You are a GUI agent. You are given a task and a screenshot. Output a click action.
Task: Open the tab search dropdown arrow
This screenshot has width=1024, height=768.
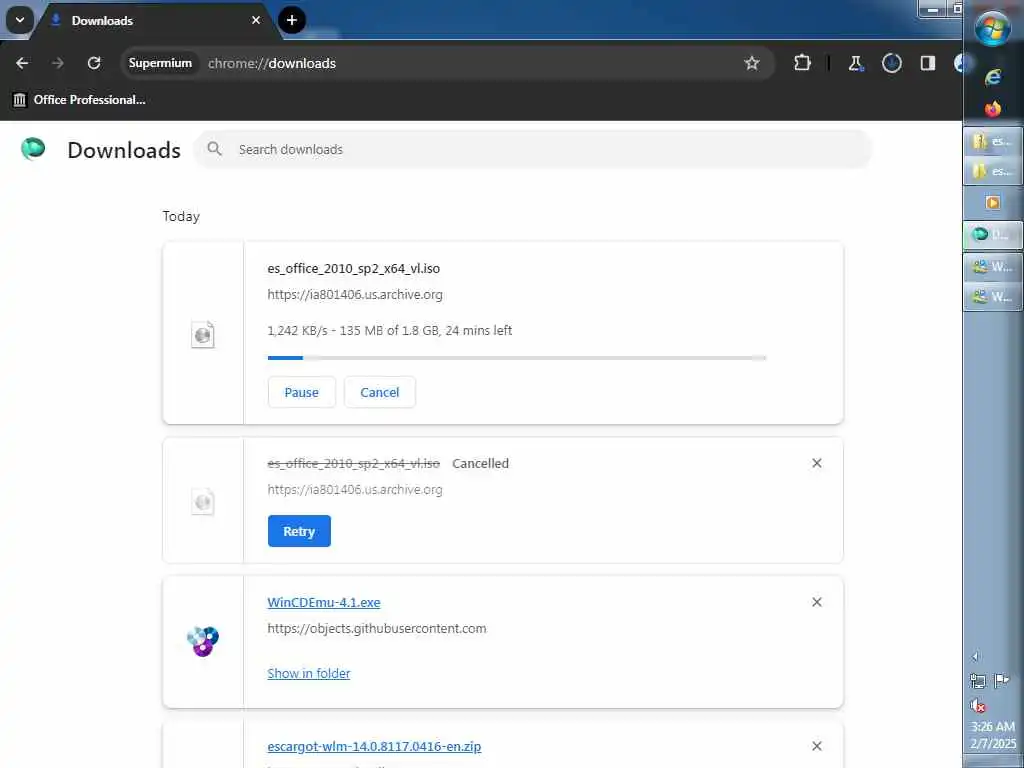(x=20, y=20)
